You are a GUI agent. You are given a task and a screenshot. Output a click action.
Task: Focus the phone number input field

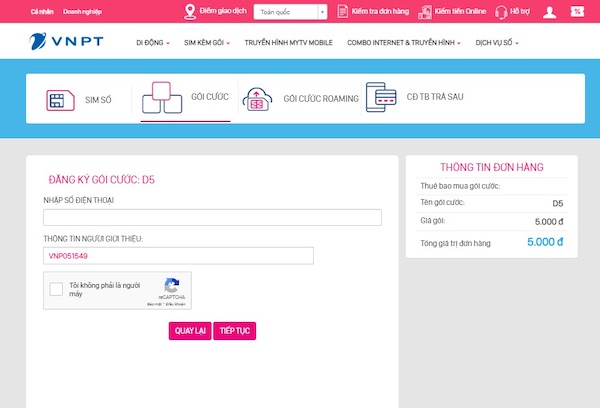click(x=212, y=217)
